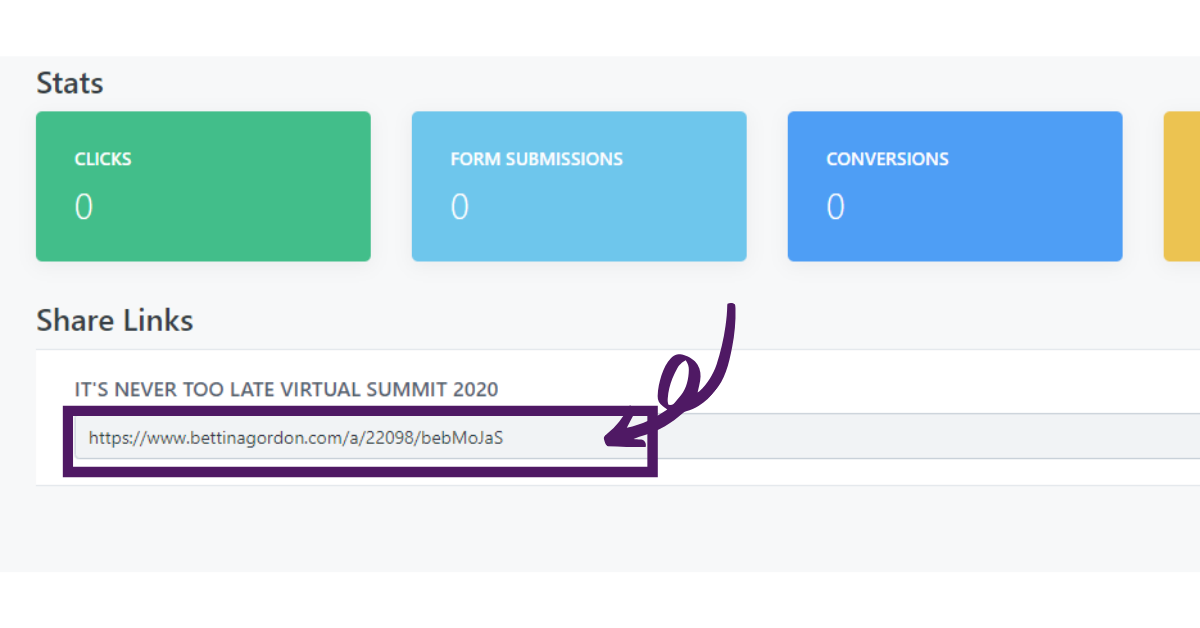Click the zero count under Clicks
1200x628 pixels.
click(84, 207)
